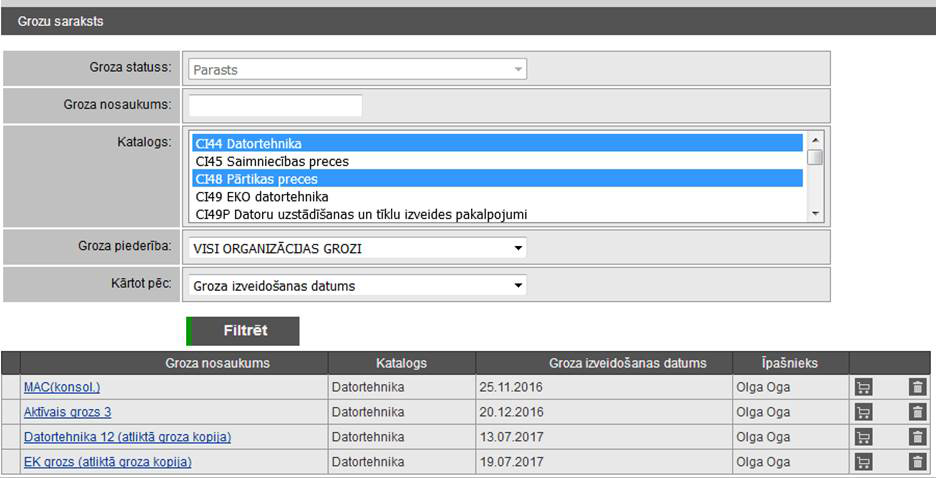Delete the MAC(konsol.) basket via trash icon

point(917,387)
